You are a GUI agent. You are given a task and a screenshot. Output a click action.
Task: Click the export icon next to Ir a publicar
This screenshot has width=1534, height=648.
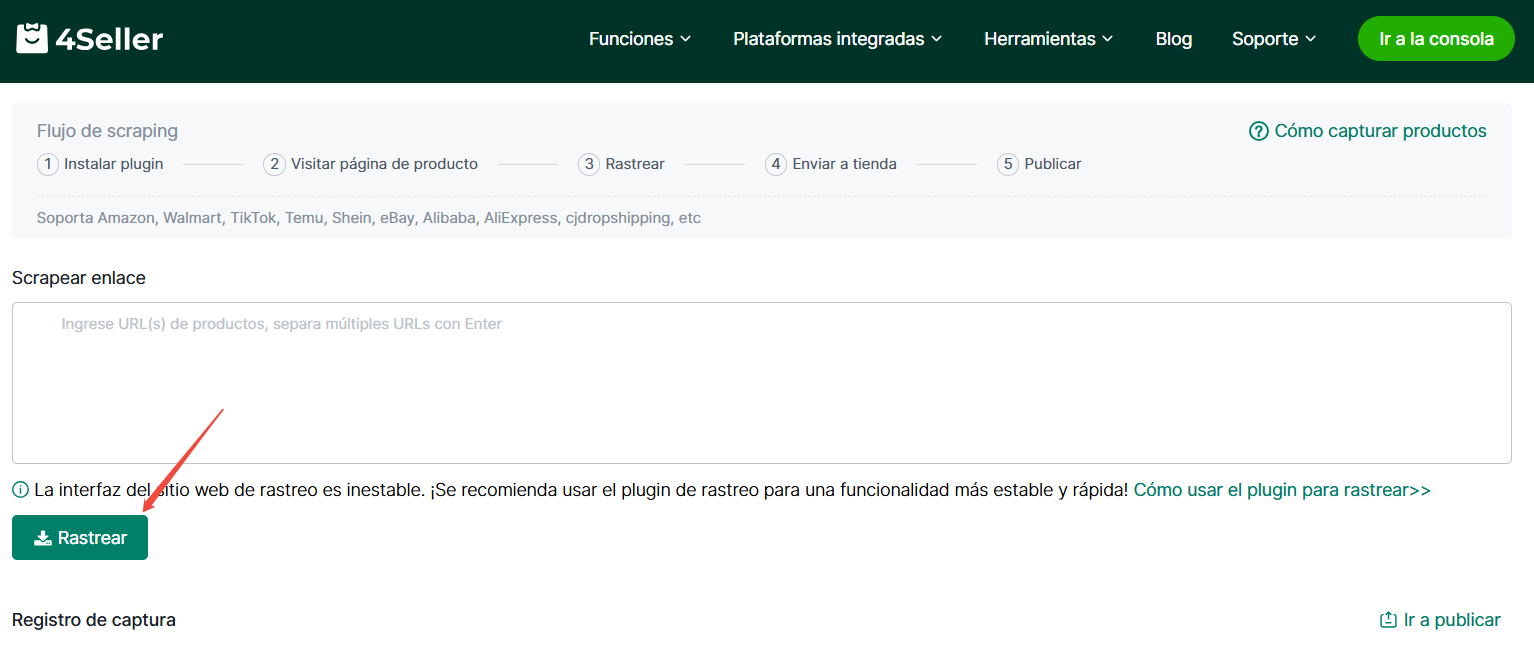[1388, 620]
